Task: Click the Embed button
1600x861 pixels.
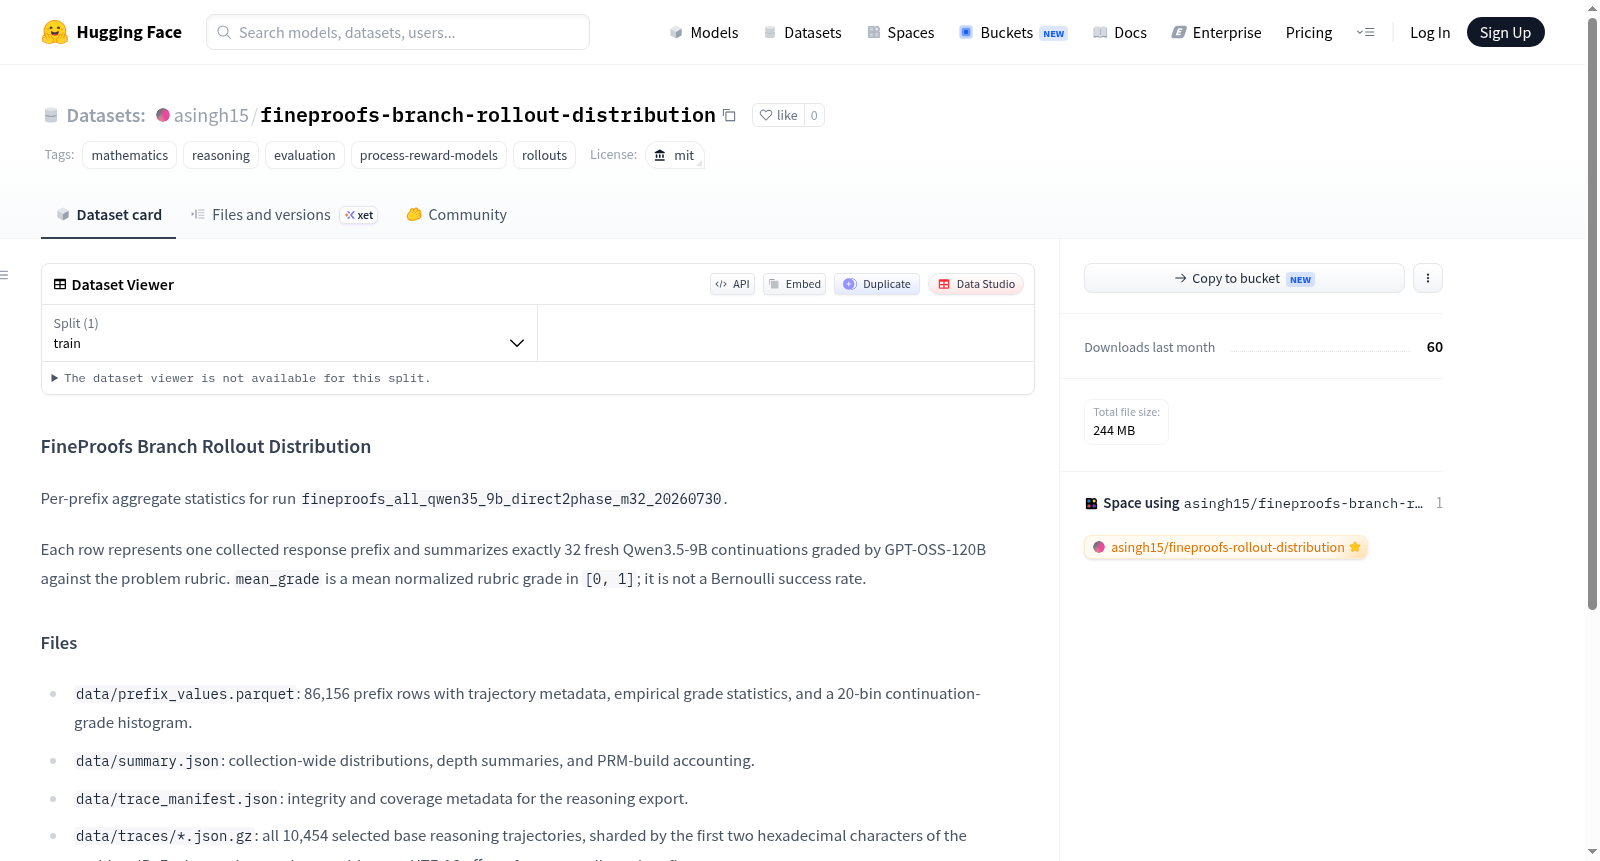Action: coord(795,284)
